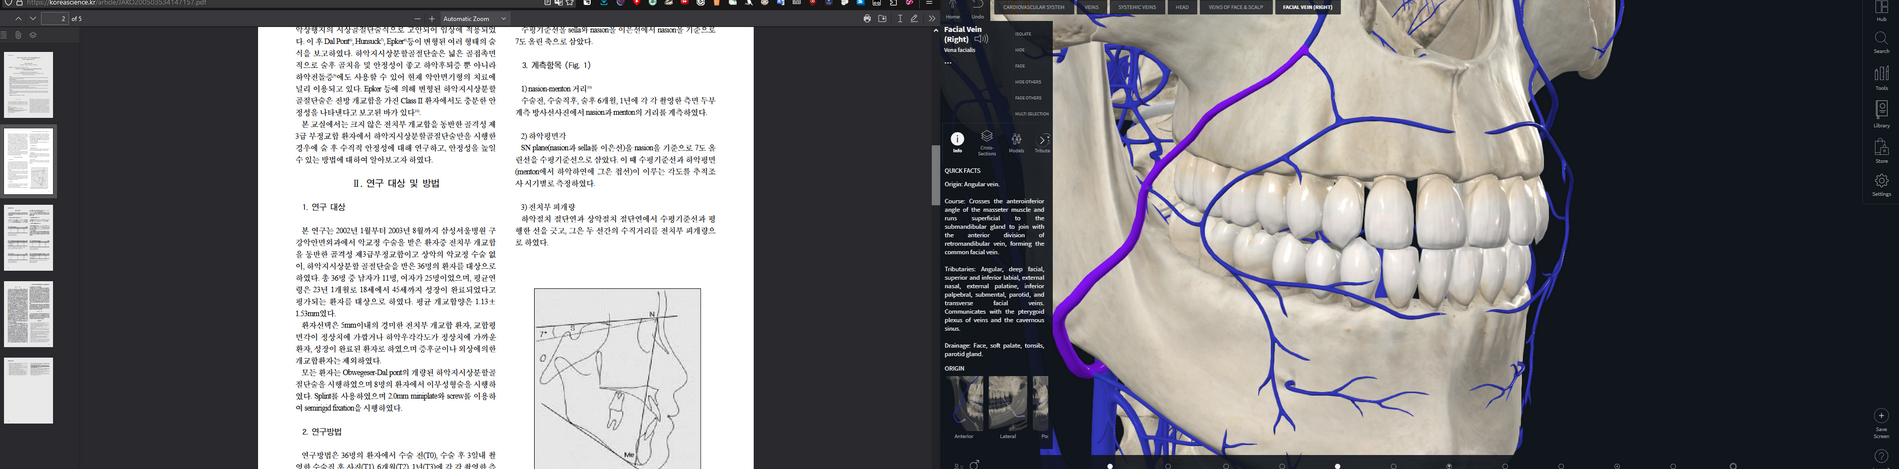Click the Search icon in anatomy app
Viewport: 1899px width, 469px height.
tap(1881, 40)
